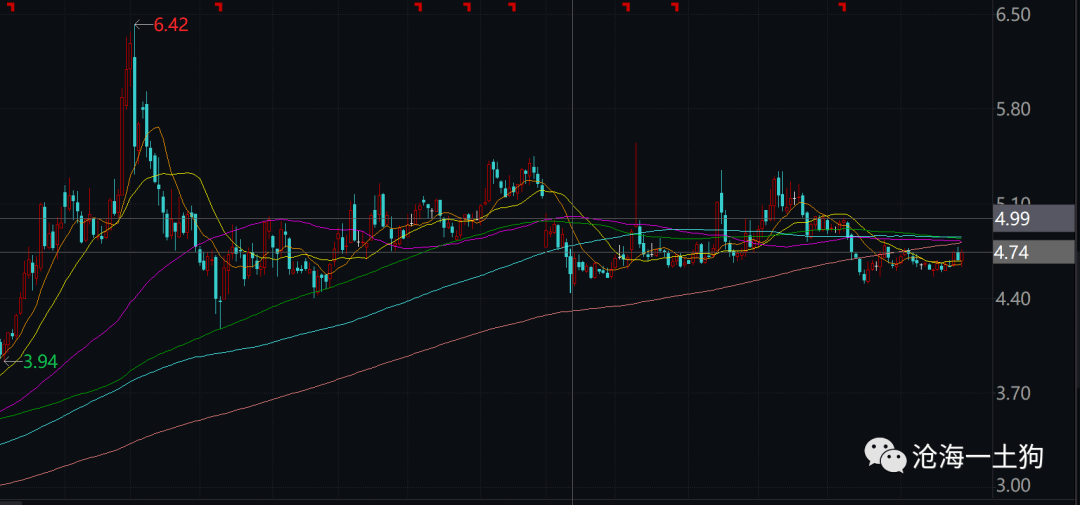
Task: Select the green 3.94 low price label
Action: pyautogui.click(x=39, y=362)
